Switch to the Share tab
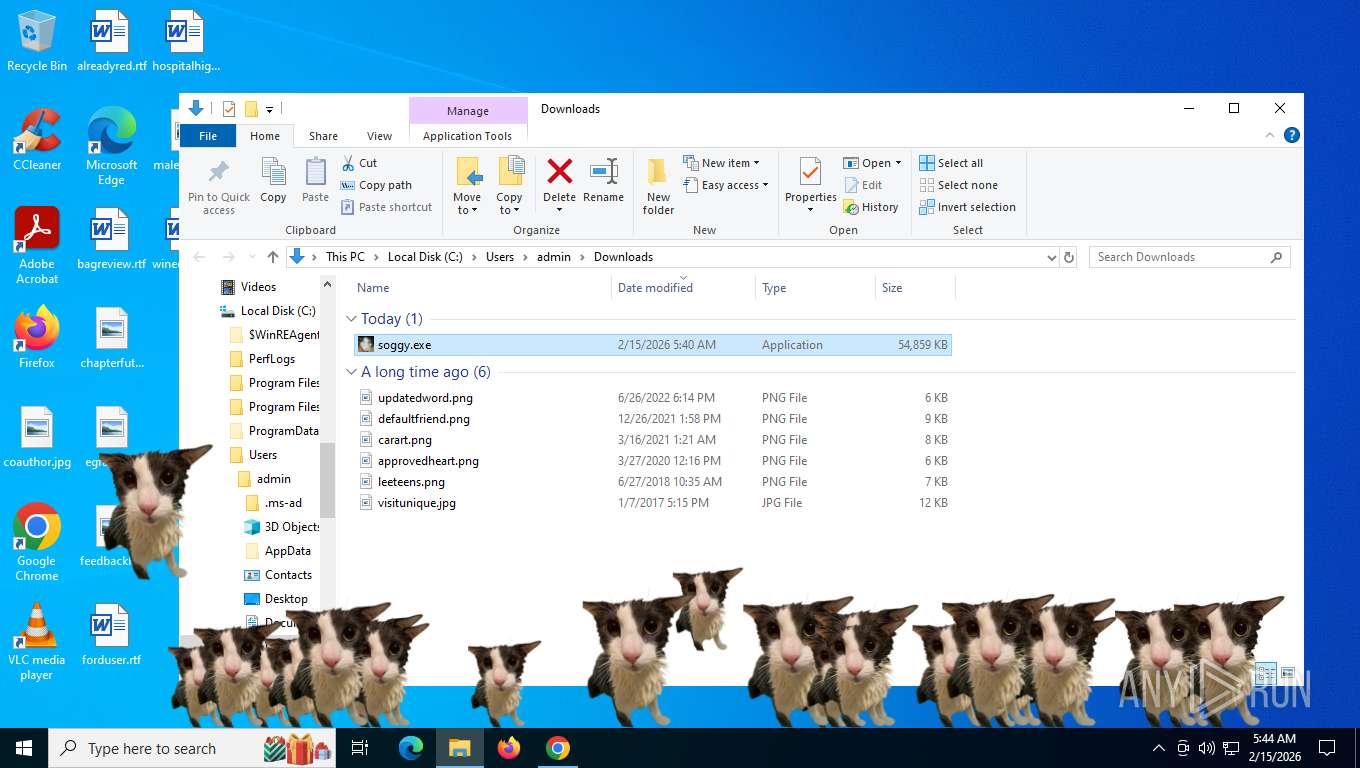 (323, 136)
